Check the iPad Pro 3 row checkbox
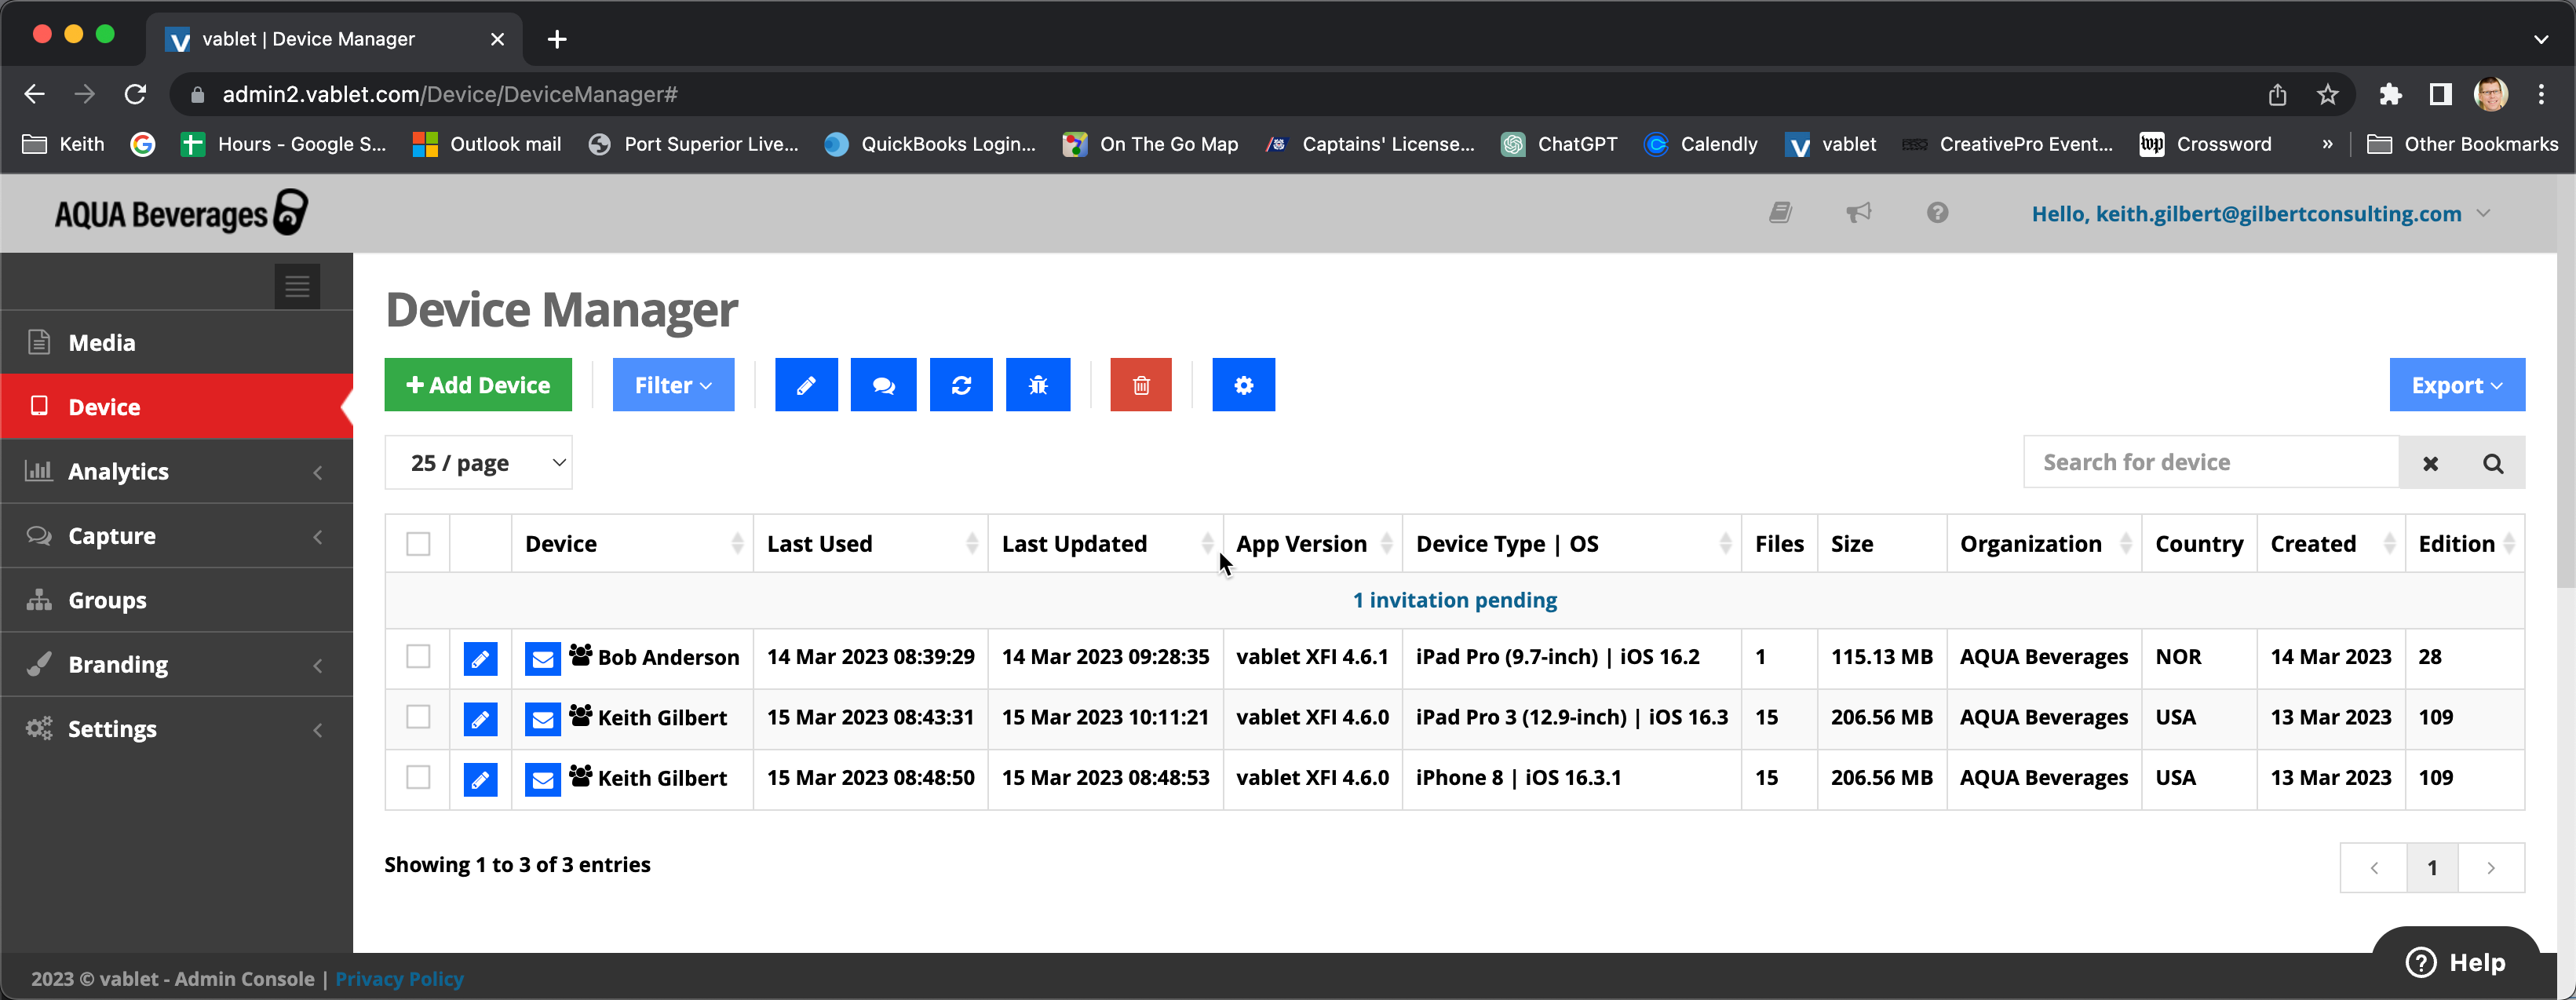Viewport: 2576px width, 1000px height. [x=418, y=717]
